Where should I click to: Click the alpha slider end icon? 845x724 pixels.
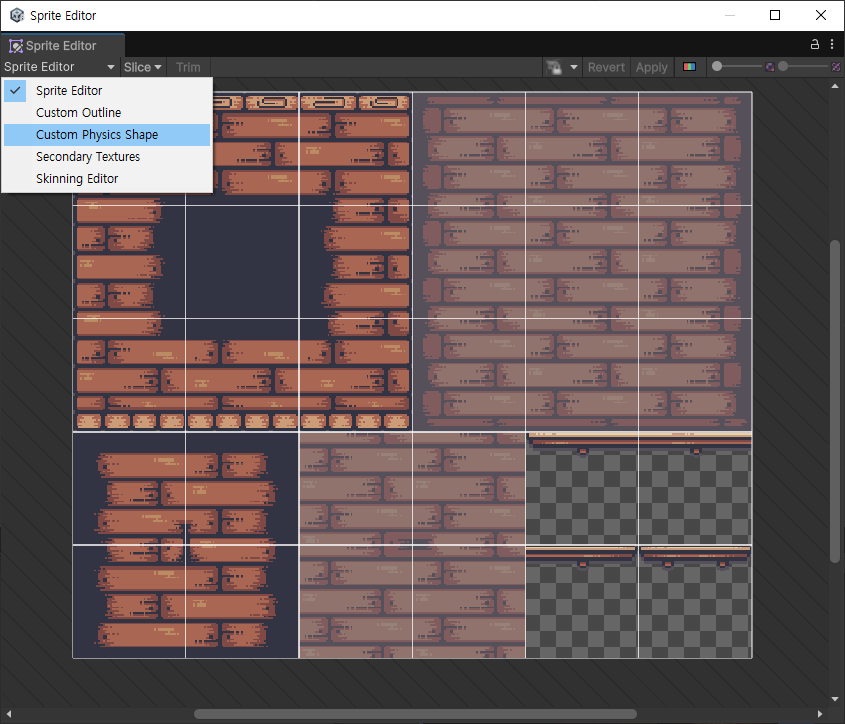click(x=770, y=67)
